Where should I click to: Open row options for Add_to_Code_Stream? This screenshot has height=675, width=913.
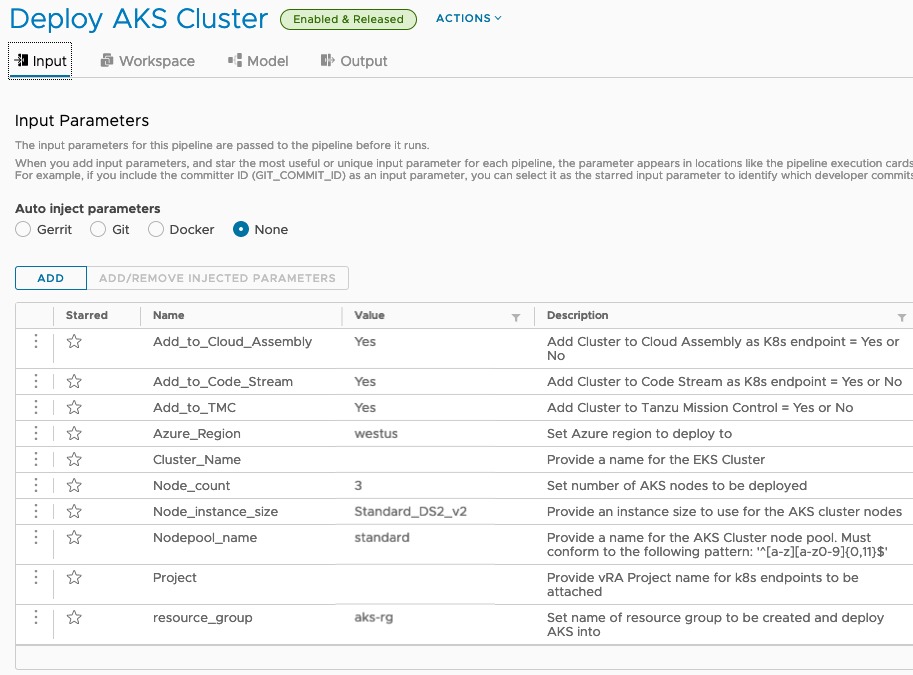(36, 381)
